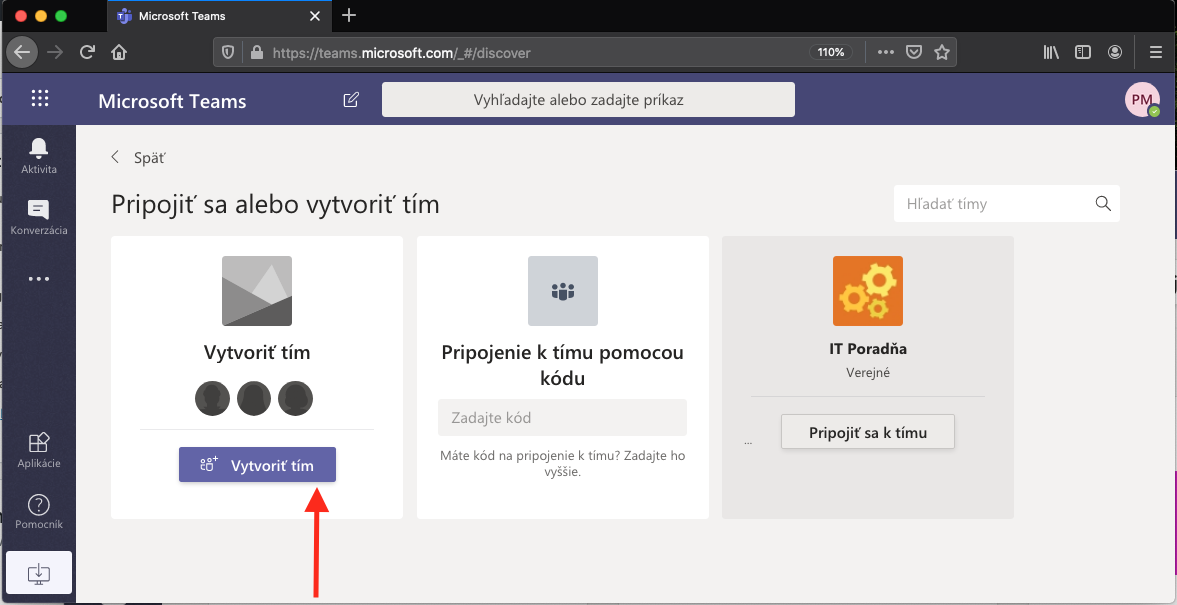
Task: Open the PM profile avatar menu
Action: (1142, 100)
